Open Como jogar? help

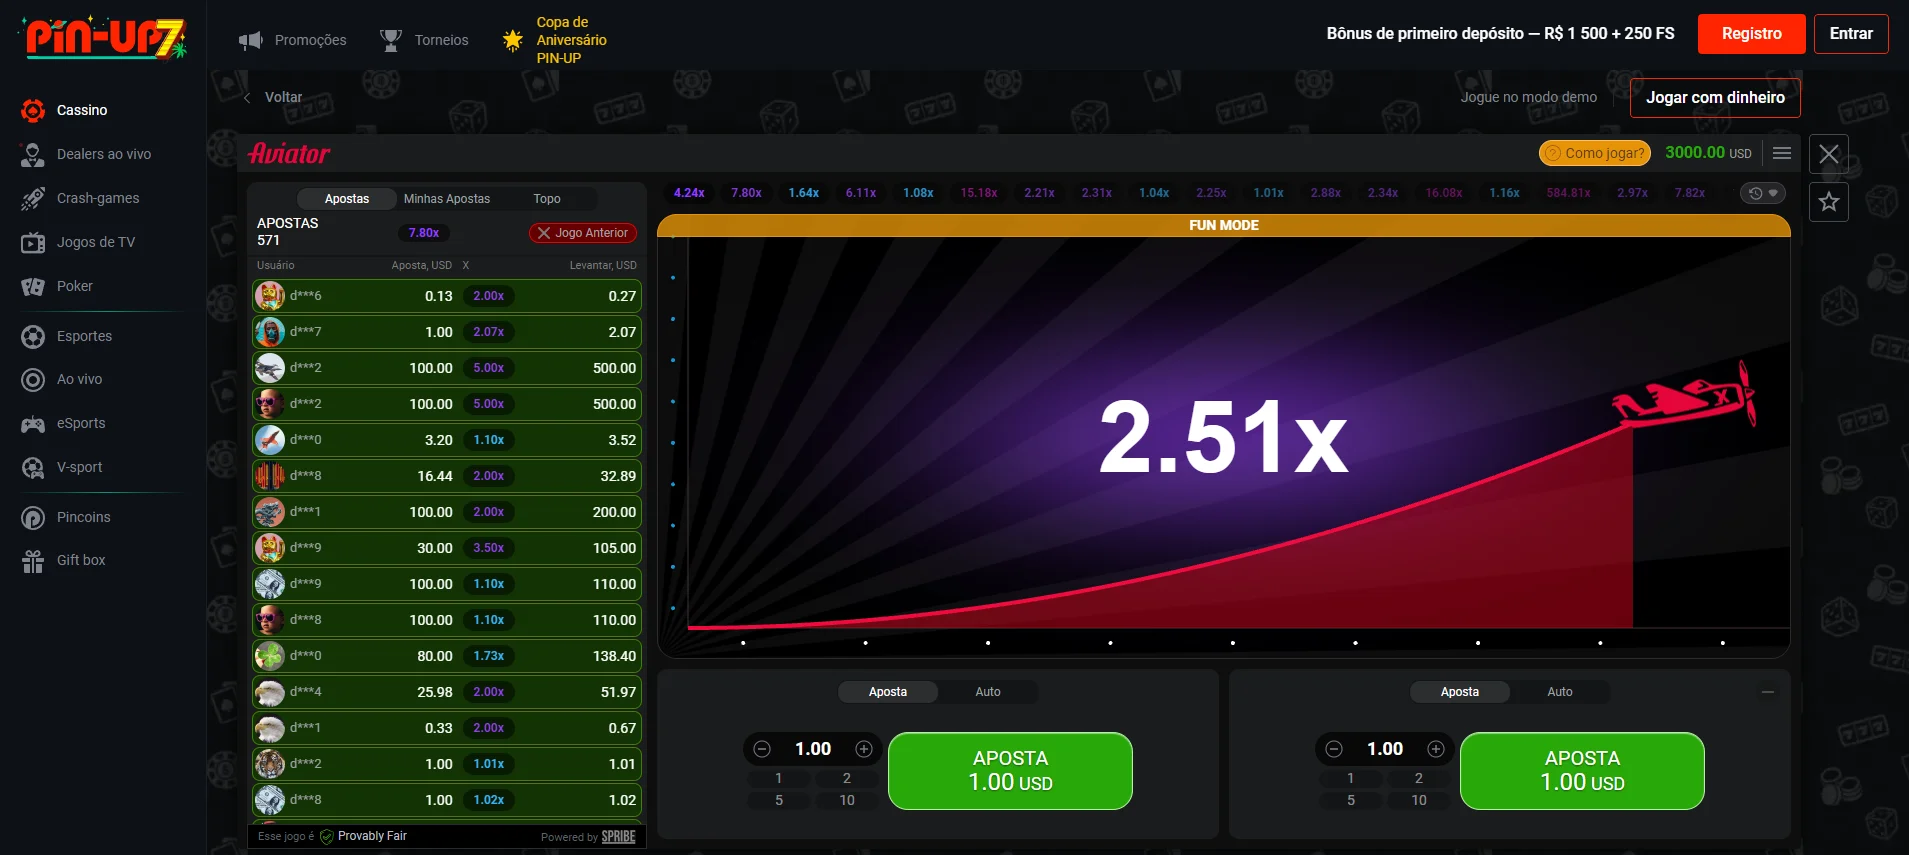[x=1596, y=153]
